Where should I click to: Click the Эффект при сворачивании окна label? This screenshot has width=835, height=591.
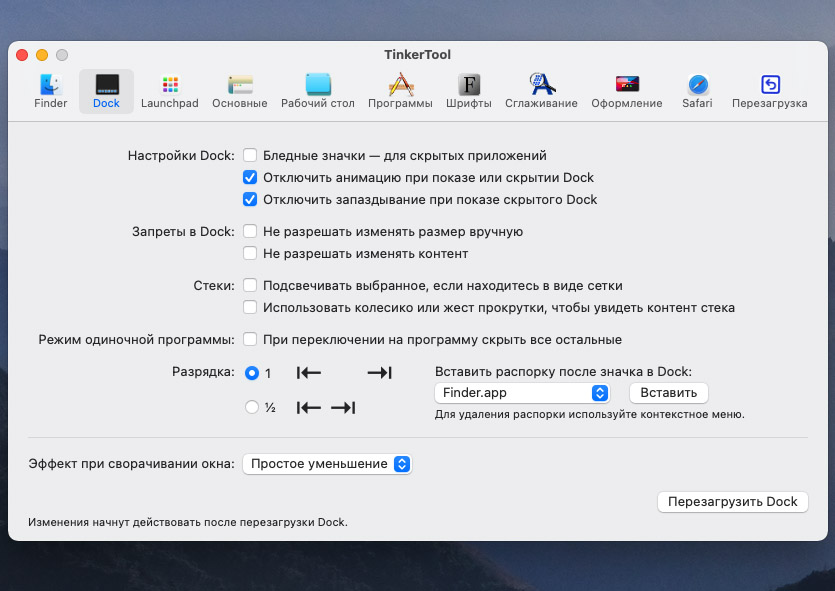132,464
